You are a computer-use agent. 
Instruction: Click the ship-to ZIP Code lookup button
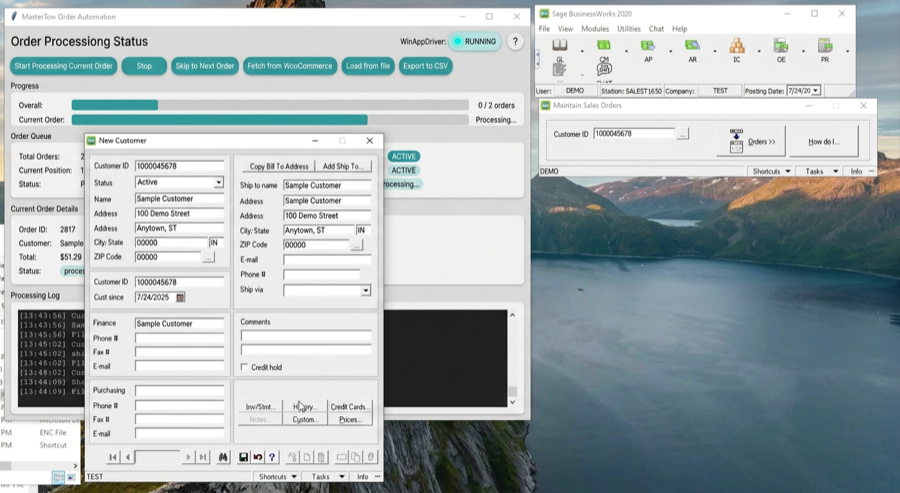click(356, 245)
